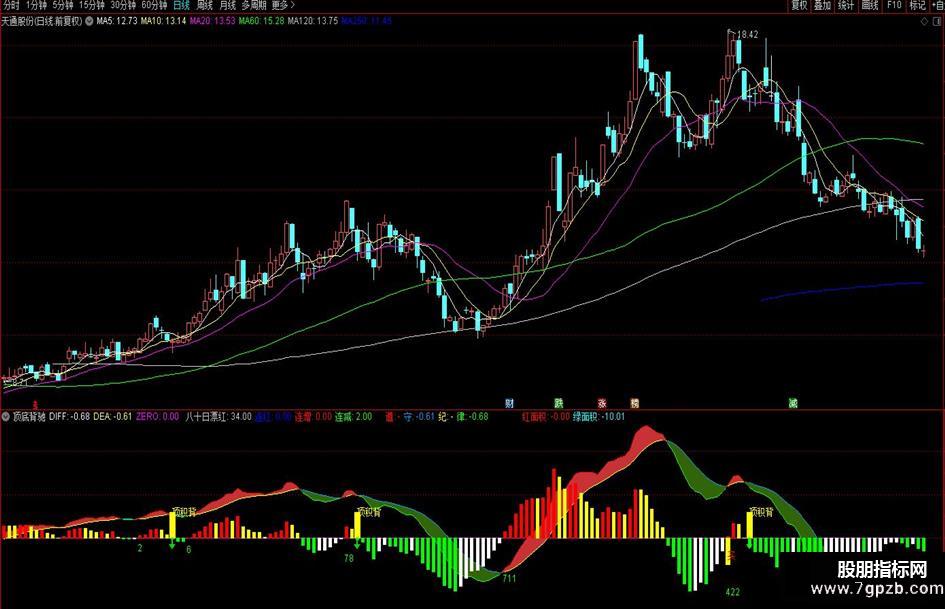Click the 八十日漂红: 34.00 value
Viewport: 945px width, 609px height.
click(218, 417)
